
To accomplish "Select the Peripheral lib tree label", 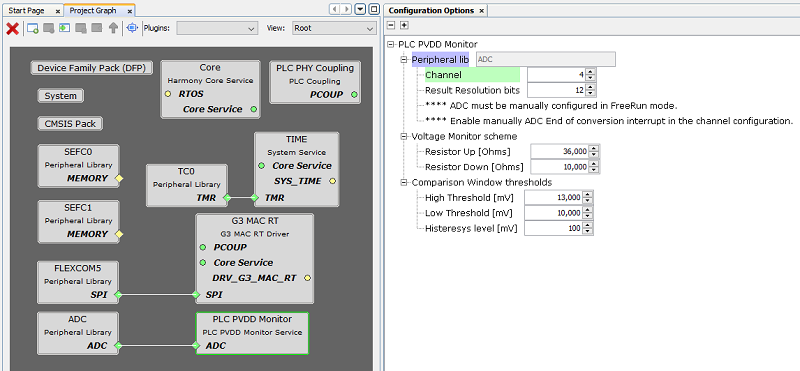I will click(x=440, y=60).
